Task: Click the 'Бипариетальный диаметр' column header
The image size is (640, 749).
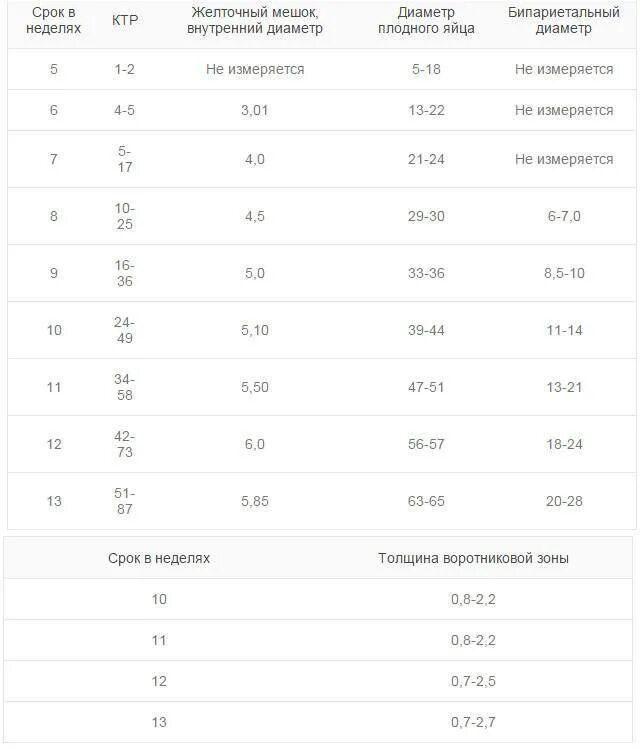Action: tap(564, 21)
